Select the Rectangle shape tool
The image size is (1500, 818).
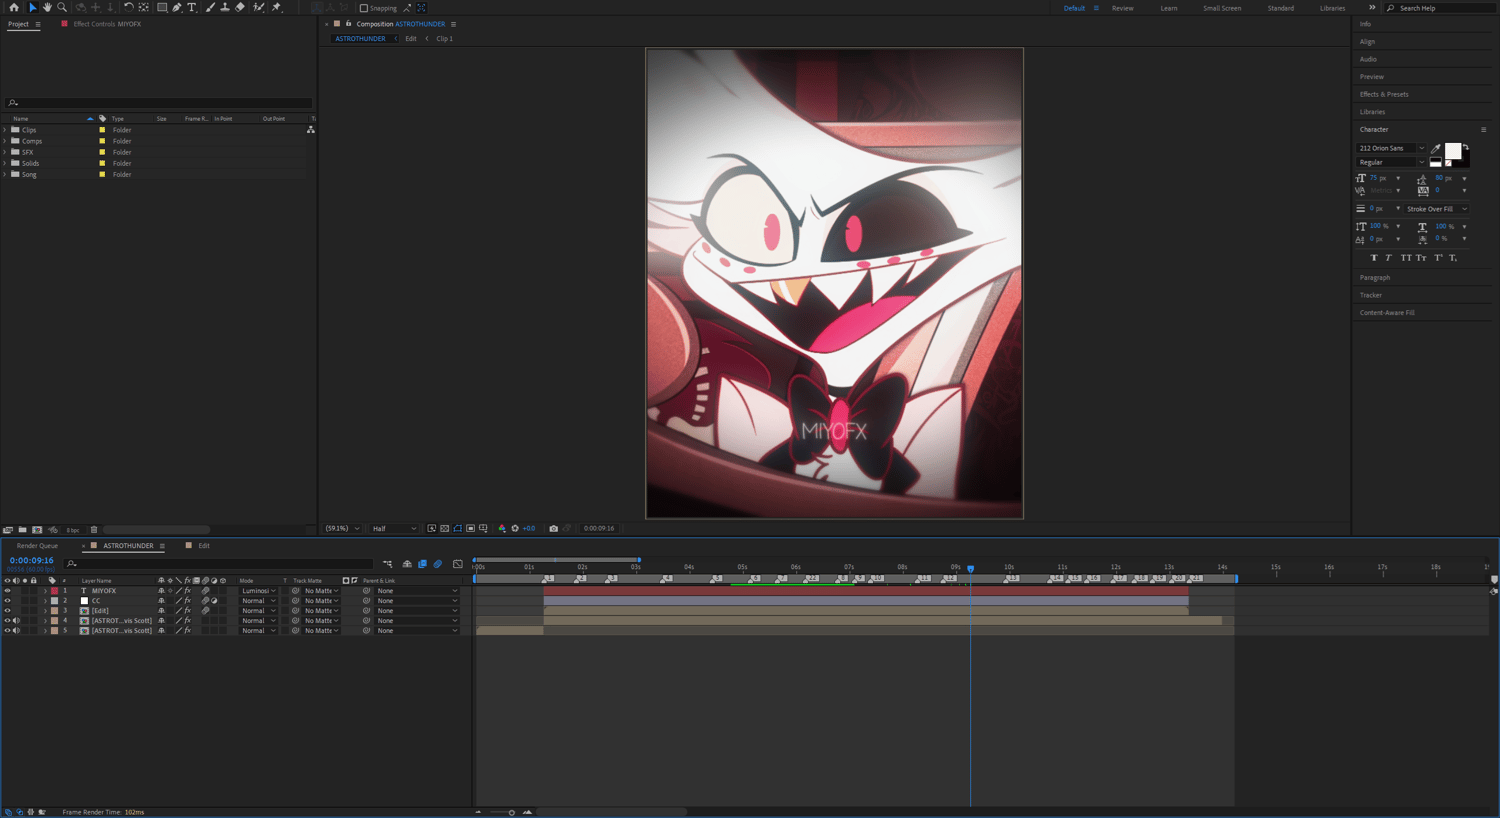(x=162, y=7)
